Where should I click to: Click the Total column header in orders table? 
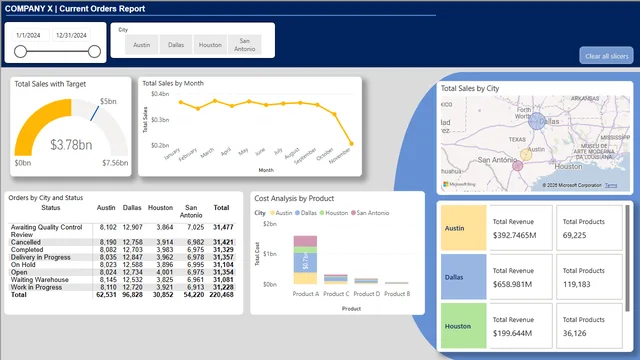221,208
